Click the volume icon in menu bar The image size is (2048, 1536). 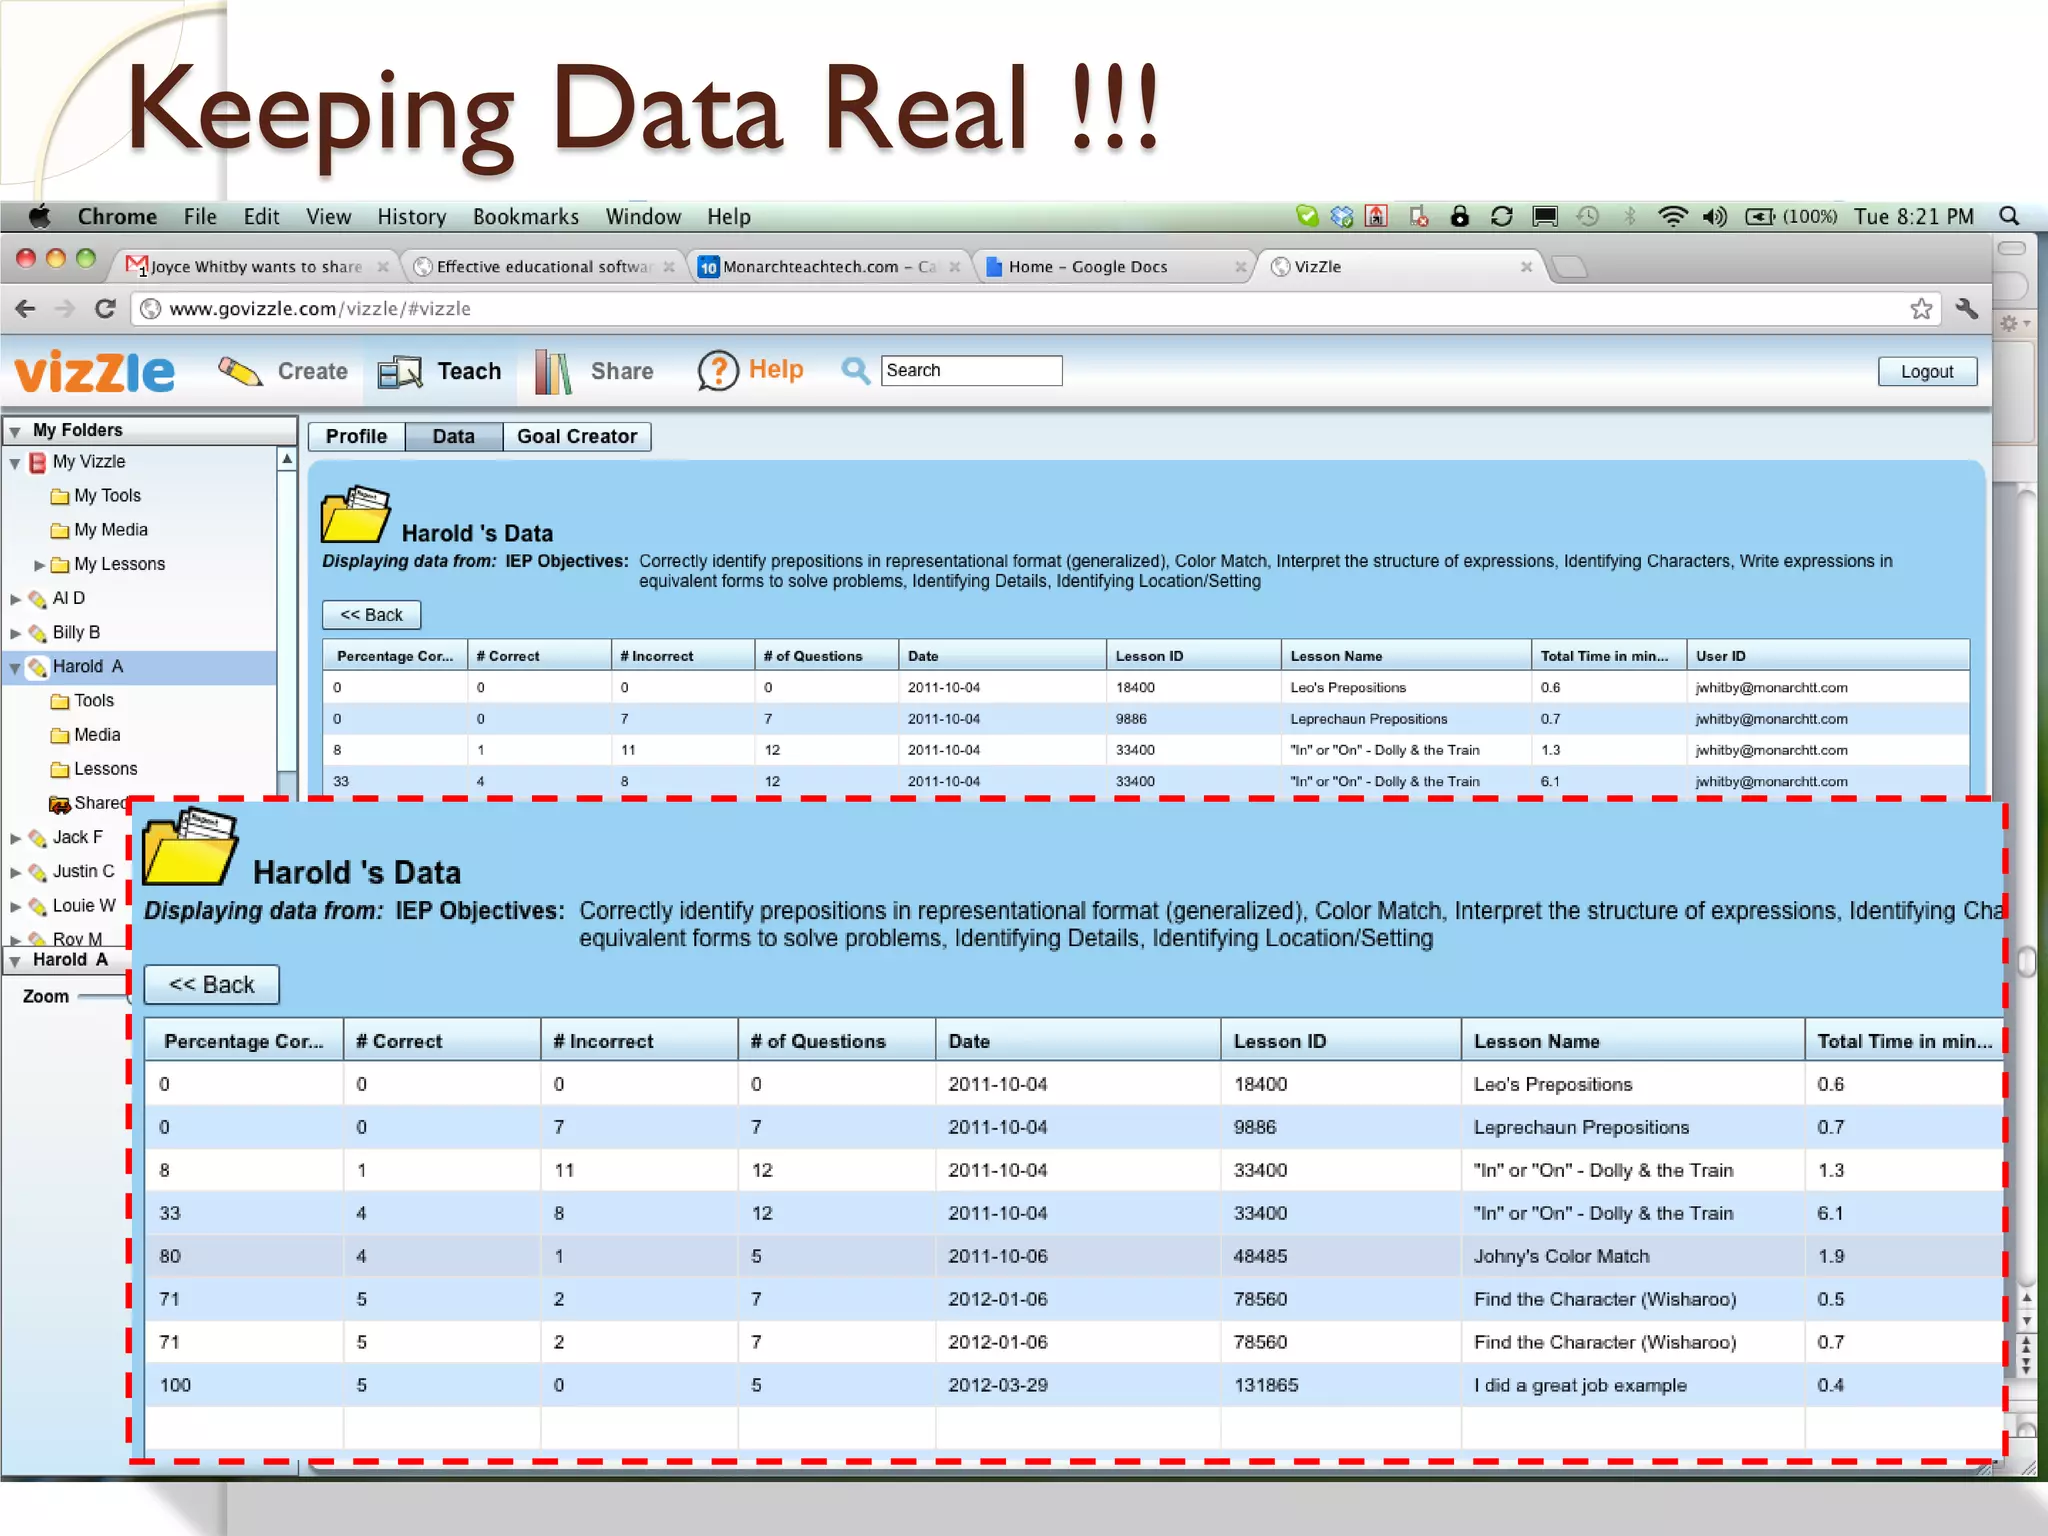1715,216
